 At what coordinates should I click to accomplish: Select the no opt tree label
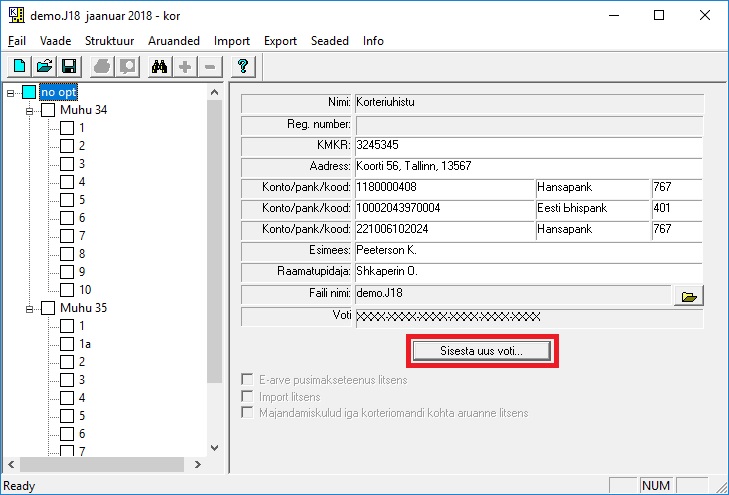point(58,92)
